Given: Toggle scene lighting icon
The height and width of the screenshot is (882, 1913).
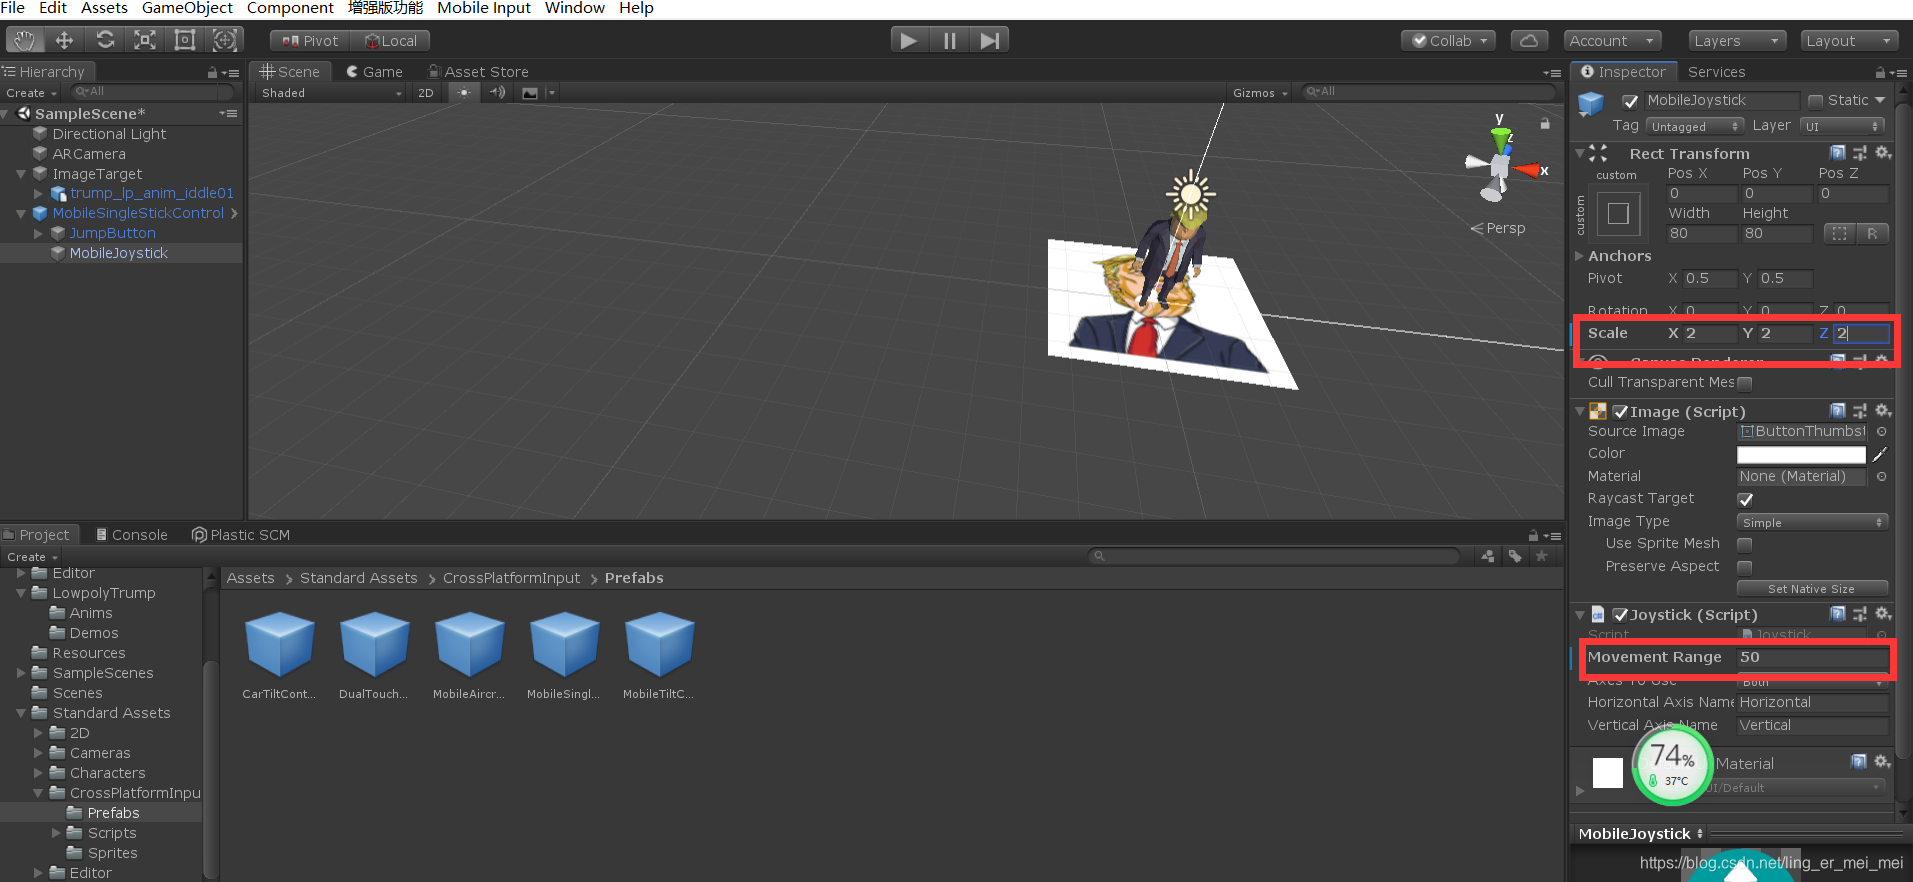Looking at the screenshot, I should [x=463, y=92].
